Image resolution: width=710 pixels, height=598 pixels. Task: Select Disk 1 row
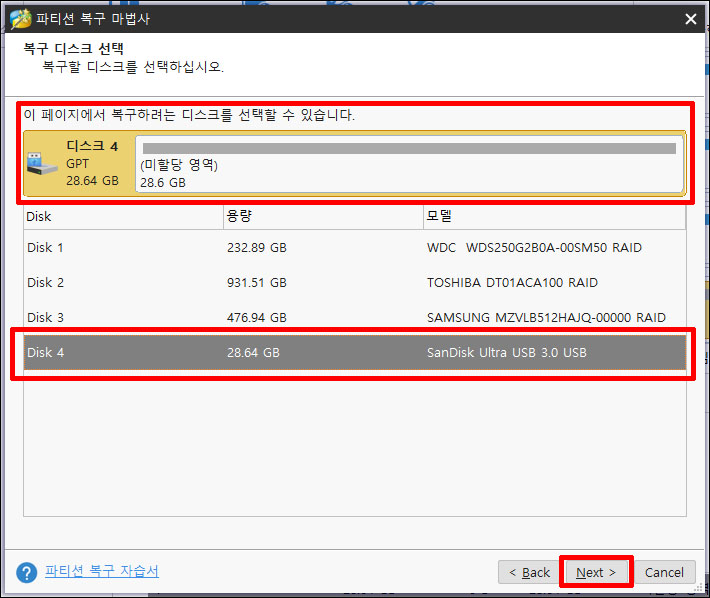pos(355,248)
